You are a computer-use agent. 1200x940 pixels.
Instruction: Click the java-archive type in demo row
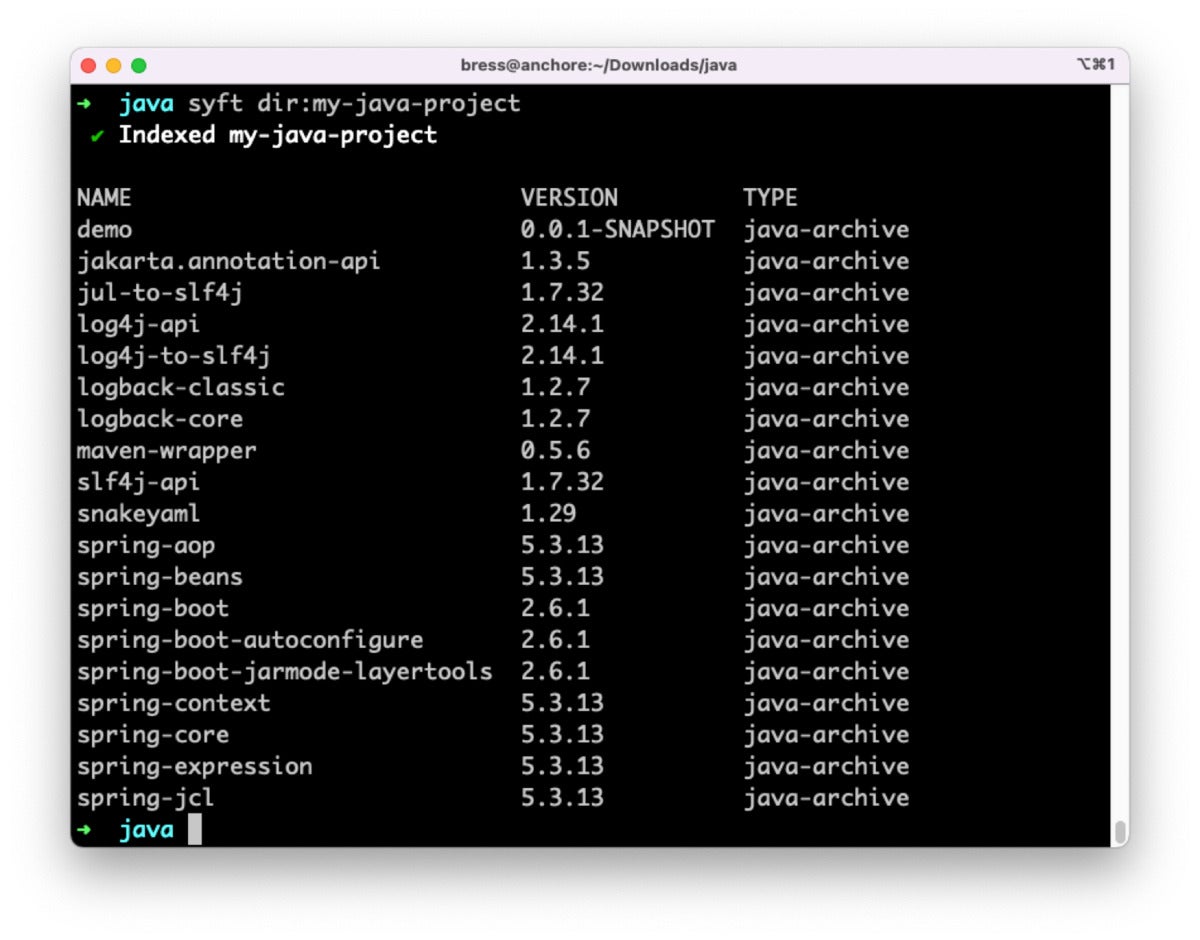pyautogui.click(x=826, y=230)
